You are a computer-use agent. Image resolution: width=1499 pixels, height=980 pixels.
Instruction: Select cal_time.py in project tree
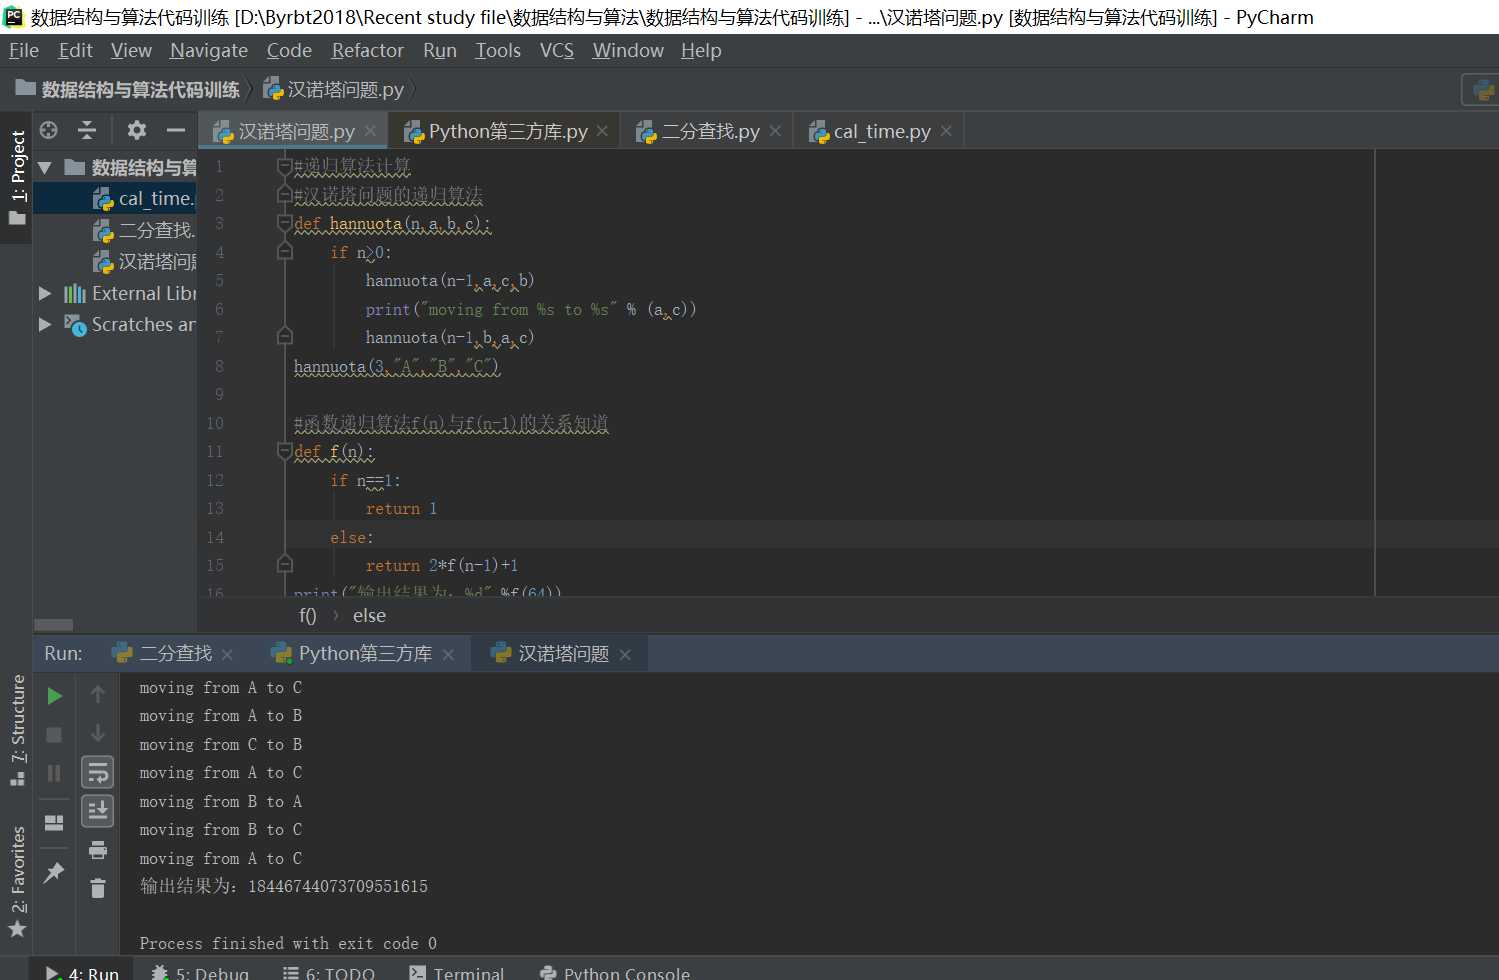pos(116,198)
